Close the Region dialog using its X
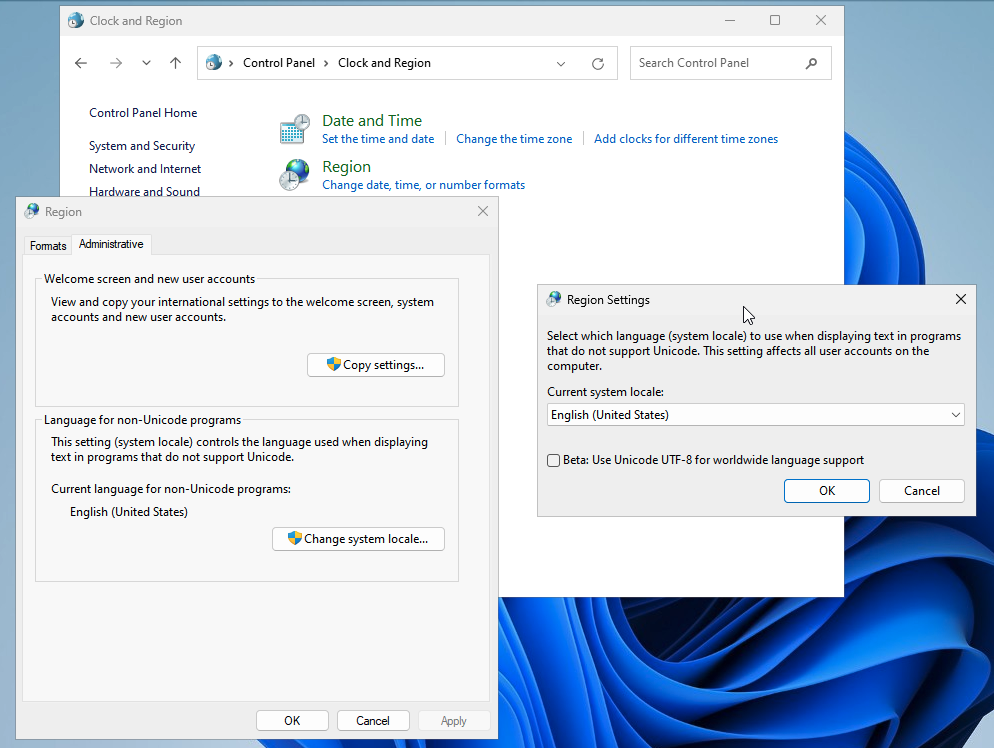 [x=483, y=211]
